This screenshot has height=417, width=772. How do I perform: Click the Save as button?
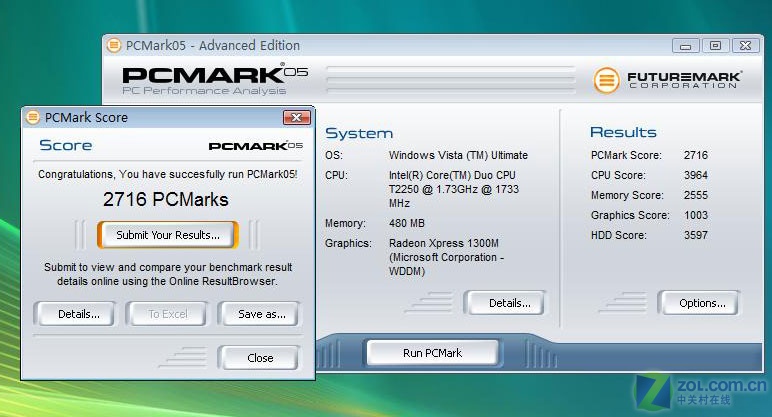259,314
